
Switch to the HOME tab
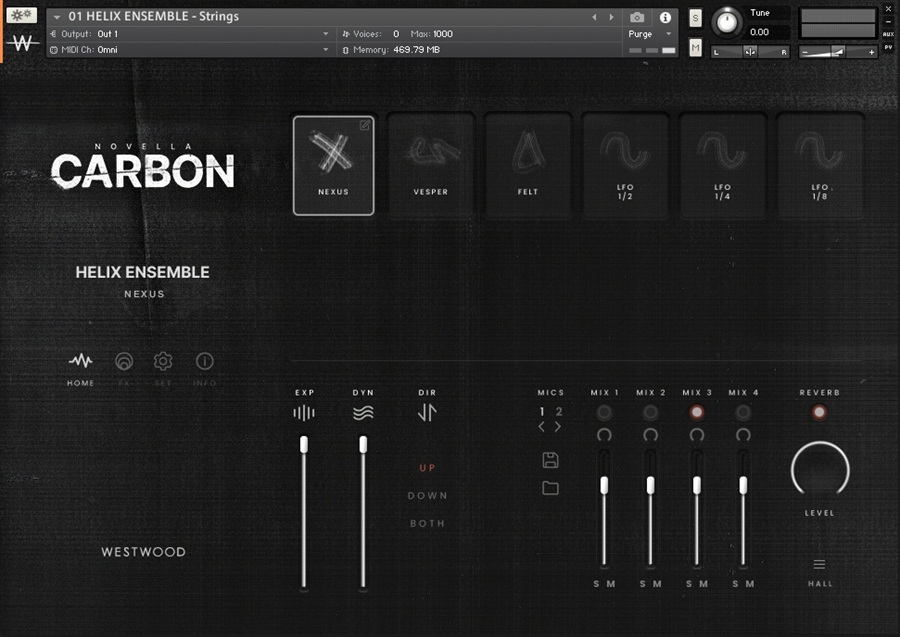(x=80, y=362)
